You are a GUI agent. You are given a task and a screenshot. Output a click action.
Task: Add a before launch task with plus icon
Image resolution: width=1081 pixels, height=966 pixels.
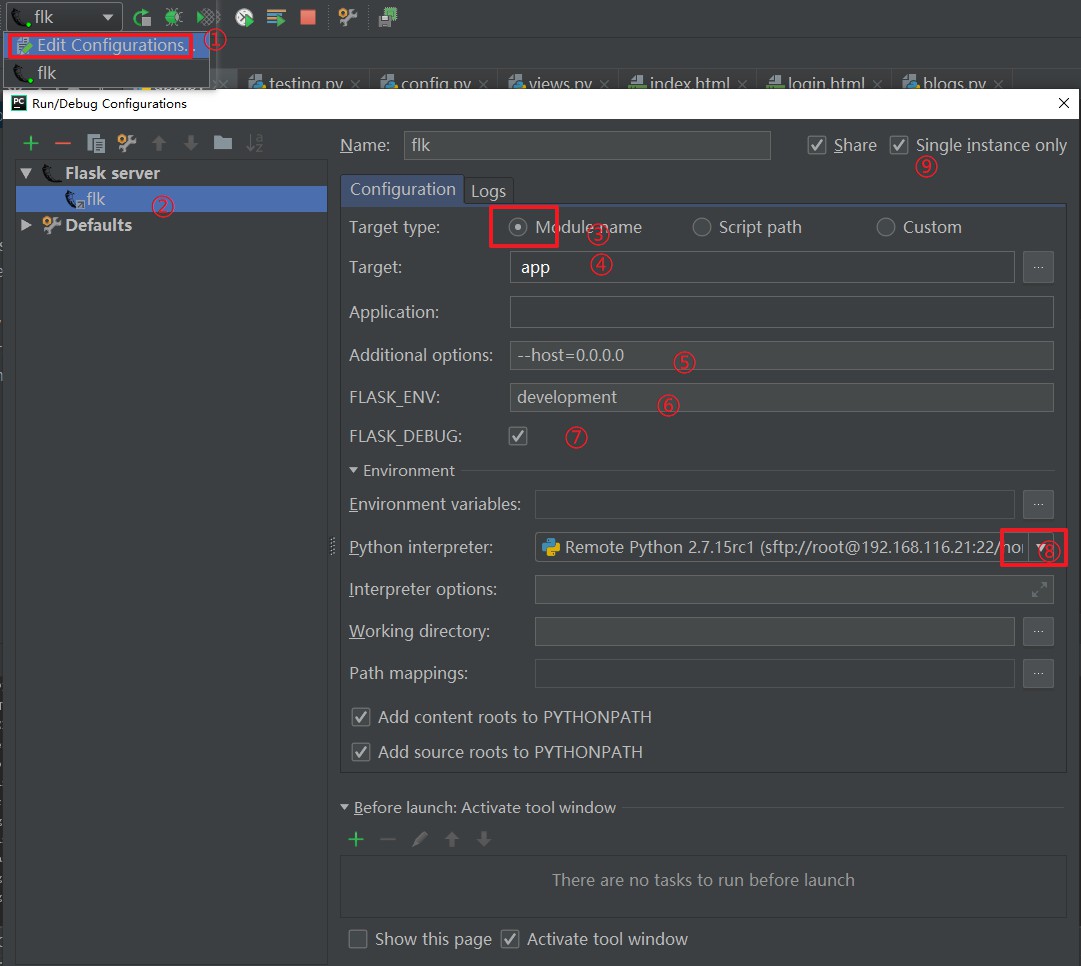point(356,840)
